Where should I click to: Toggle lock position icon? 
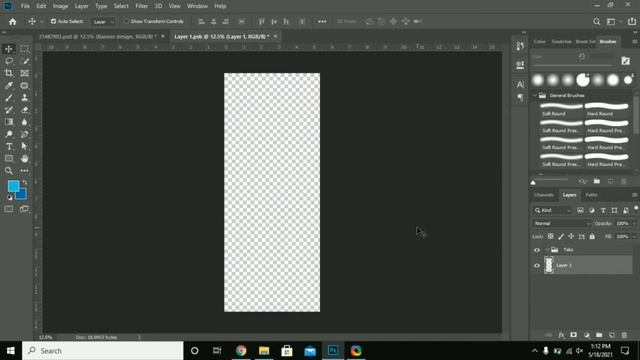[571, 236]
